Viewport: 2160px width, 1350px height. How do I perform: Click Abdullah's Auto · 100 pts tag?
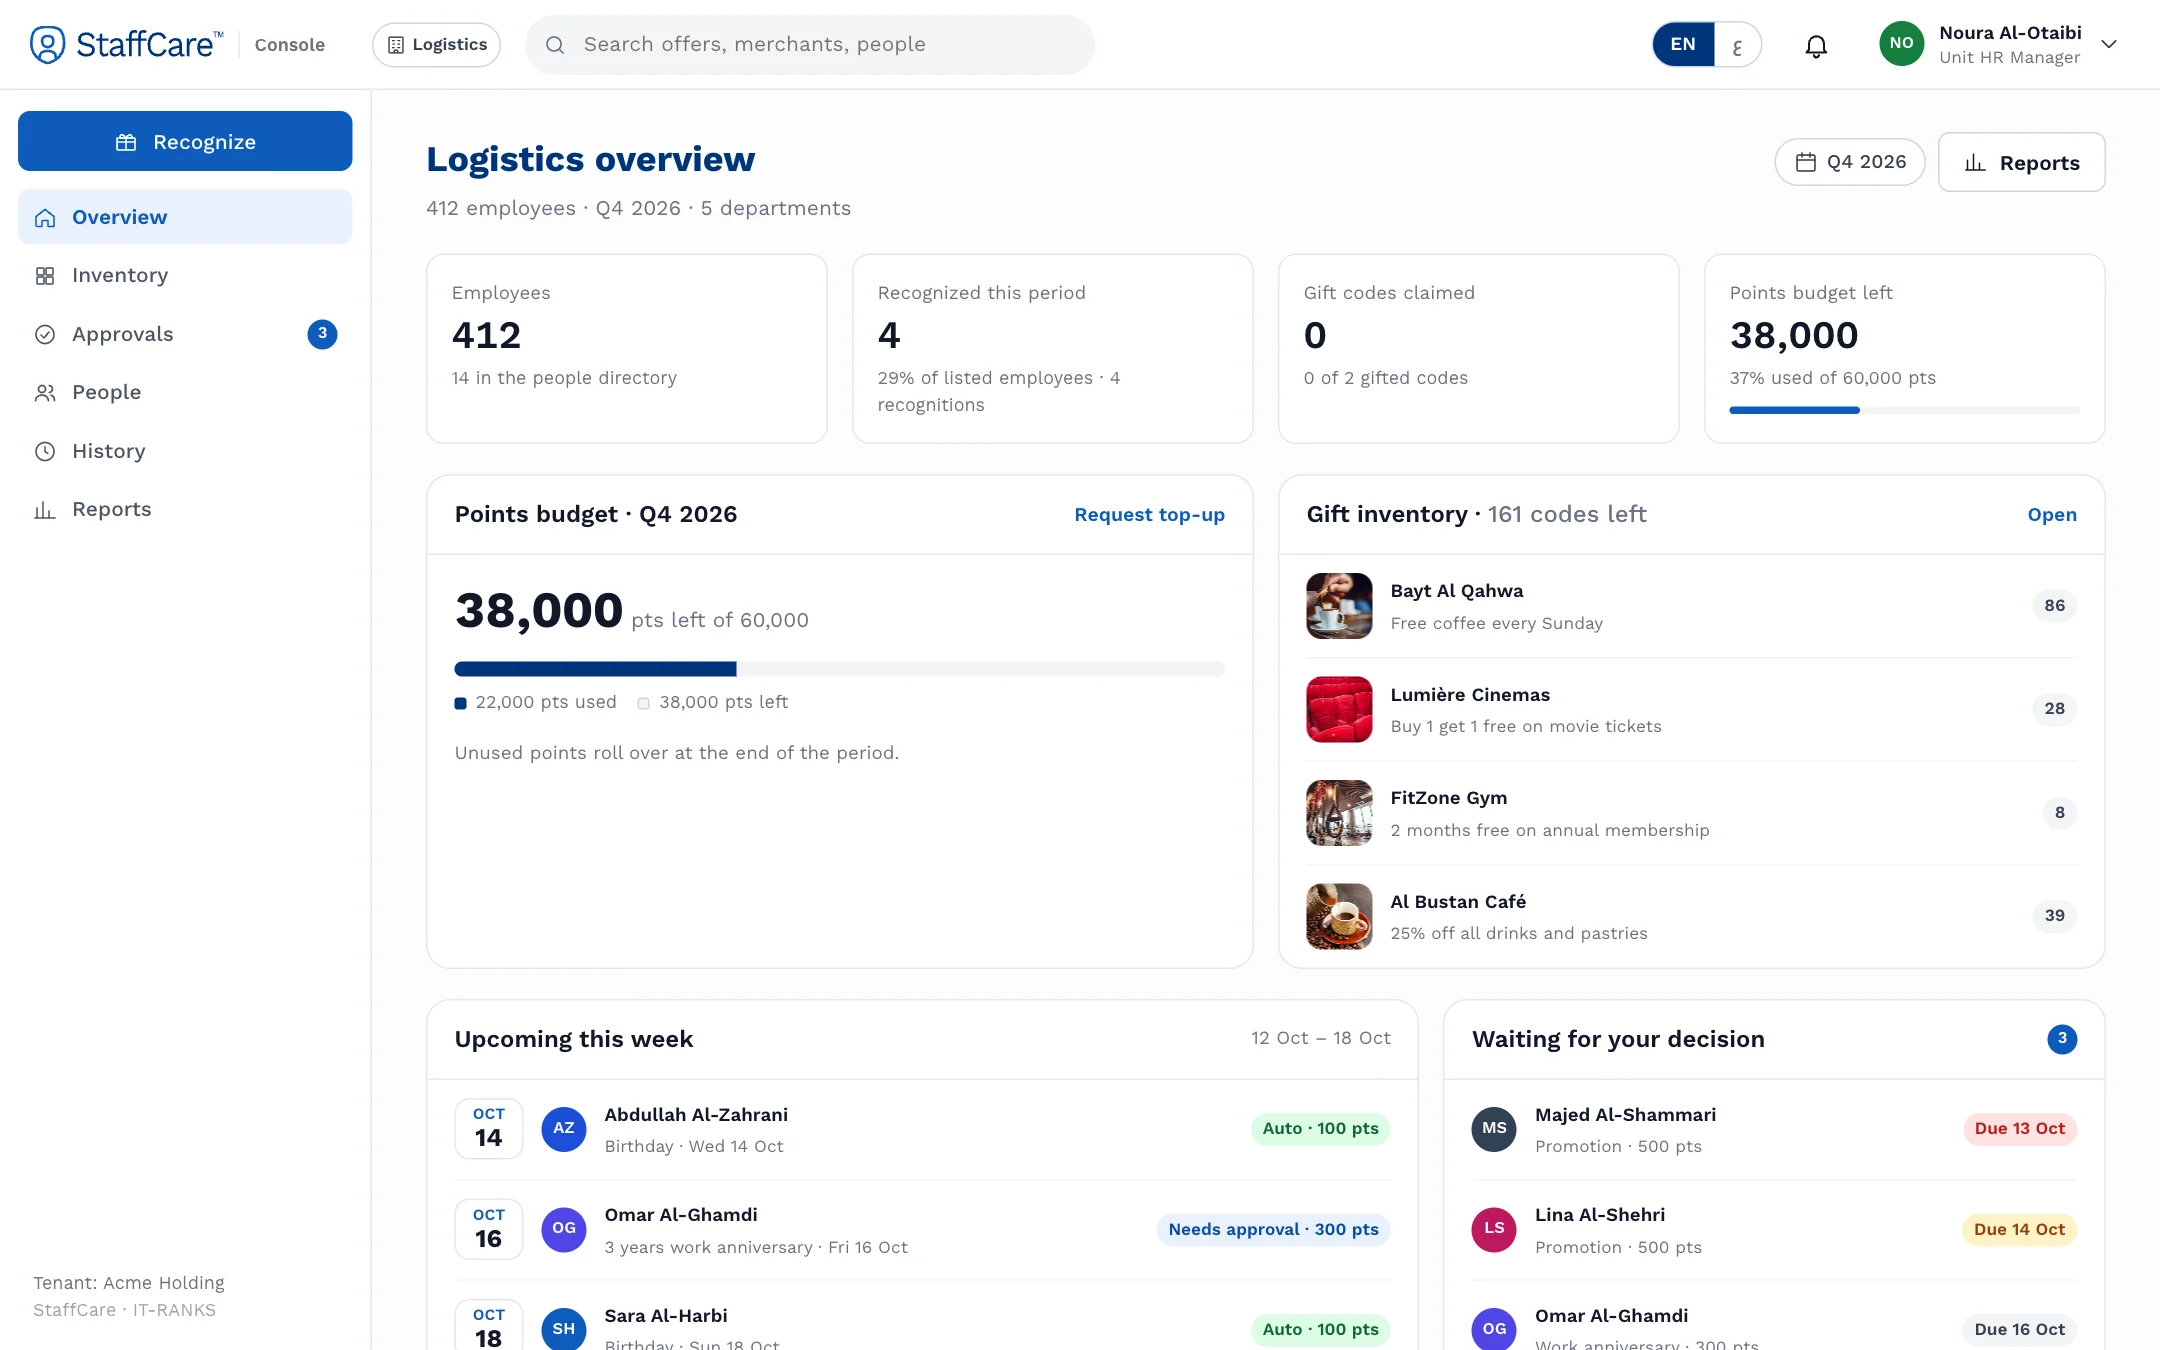click(x=1320, y=1128)
